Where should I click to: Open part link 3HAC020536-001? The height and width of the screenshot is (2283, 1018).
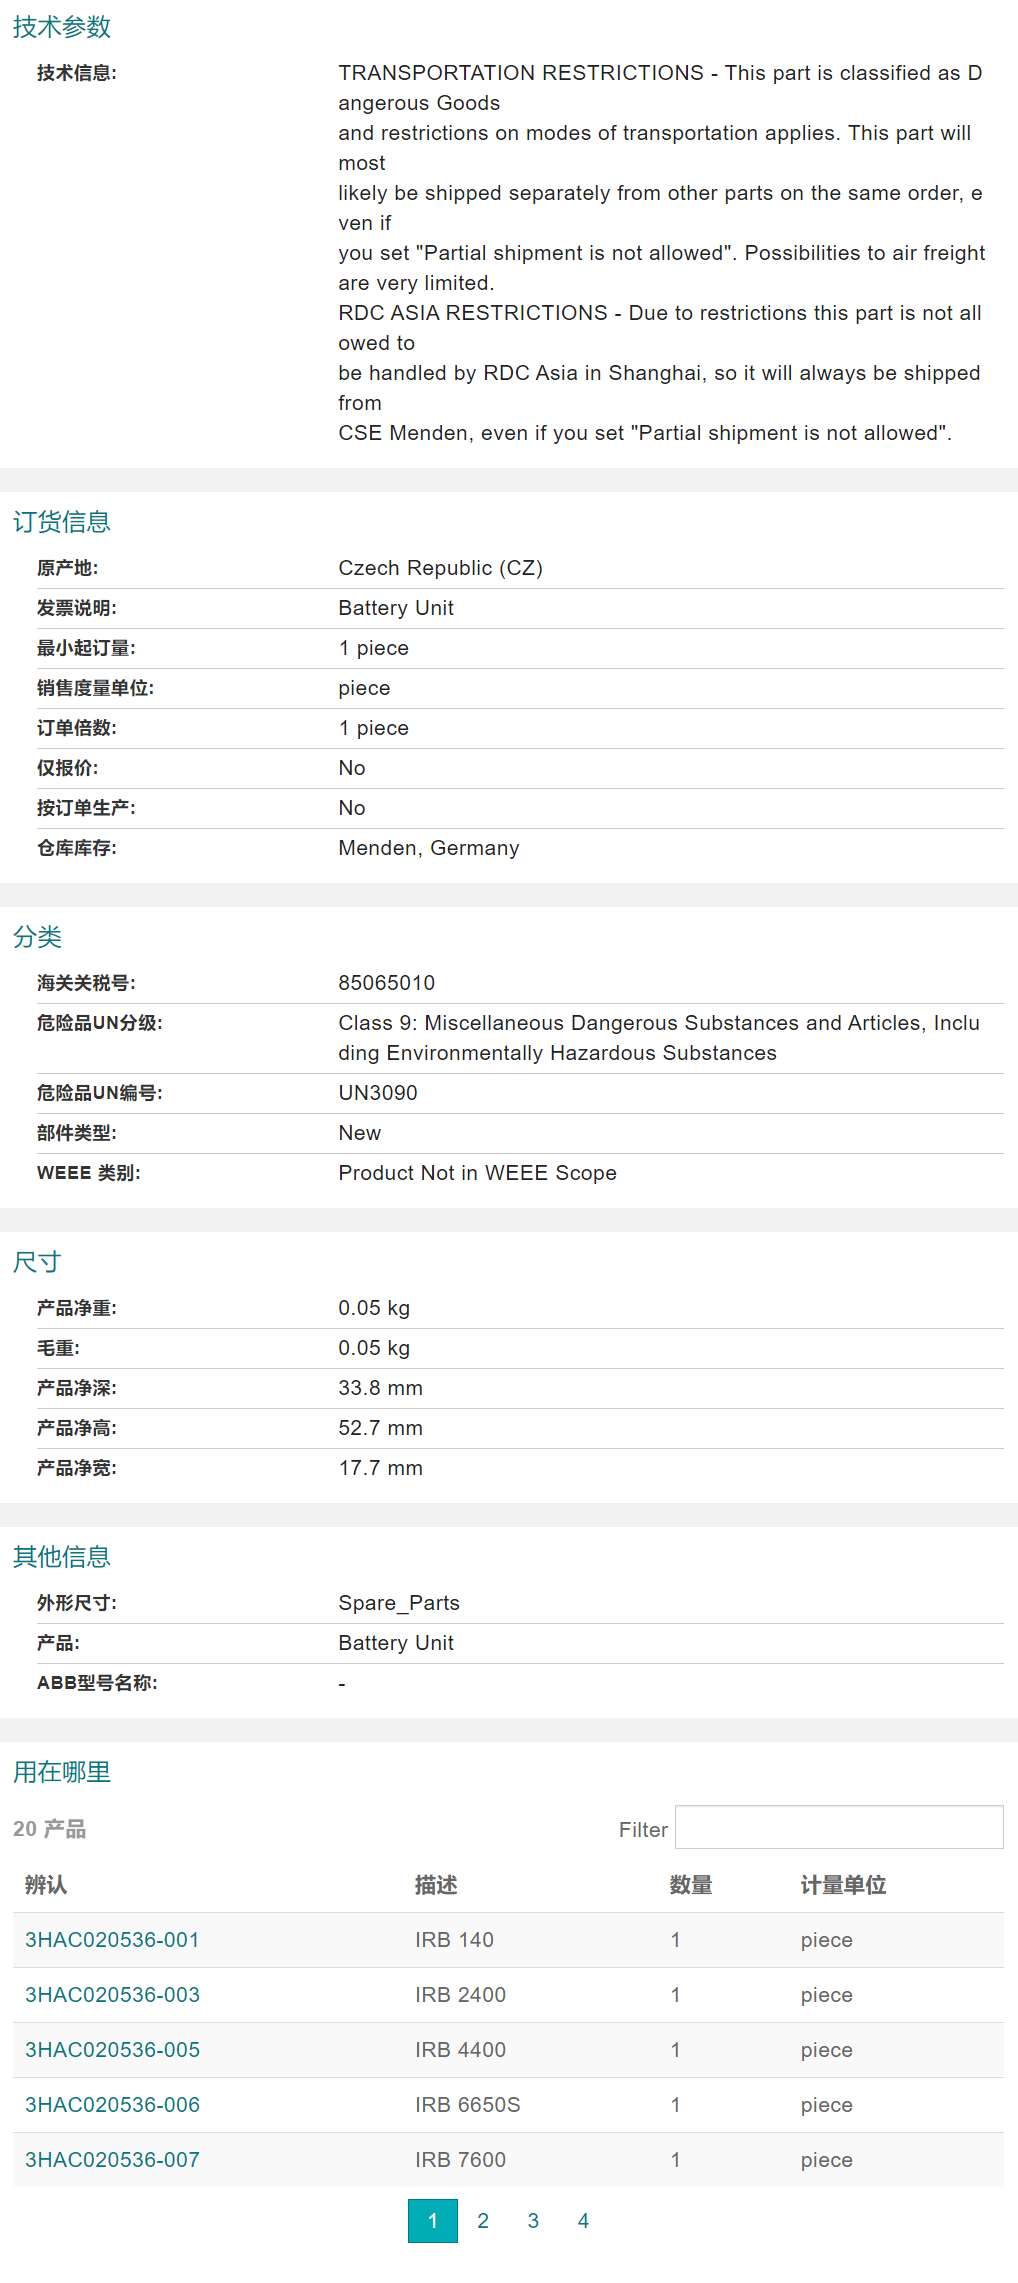tap(112, 1940)
